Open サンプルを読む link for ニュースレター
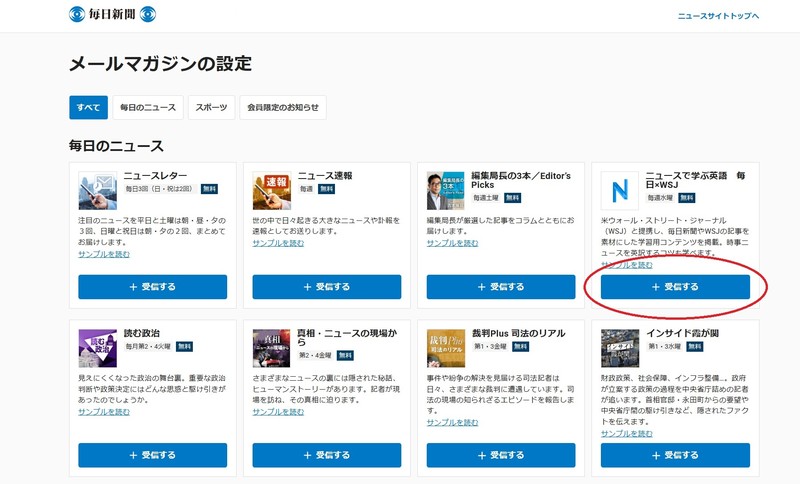 pos(104,254)
